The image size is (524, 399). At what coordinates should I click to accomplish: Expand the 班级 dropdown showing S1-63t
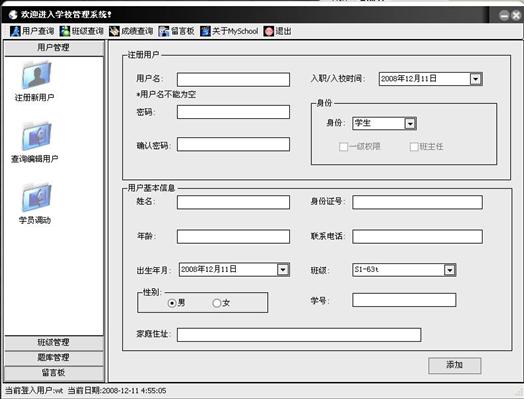tap(449, 270)
